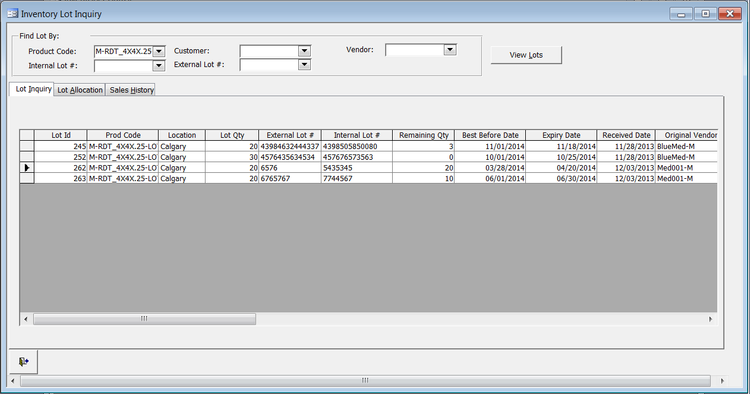
Task: Expand the Internal Lot # dropdown
Action: coord(159,66)
